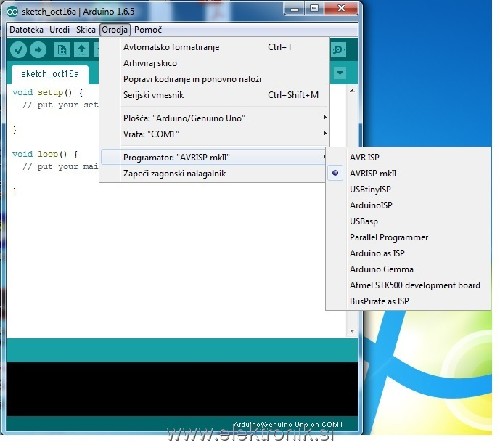Image resolution: width=500 pixels, height=448 pixels.
Task: Choose Zapeči zagonski nalagalnik entry
Action: click(x=214, y=173)
